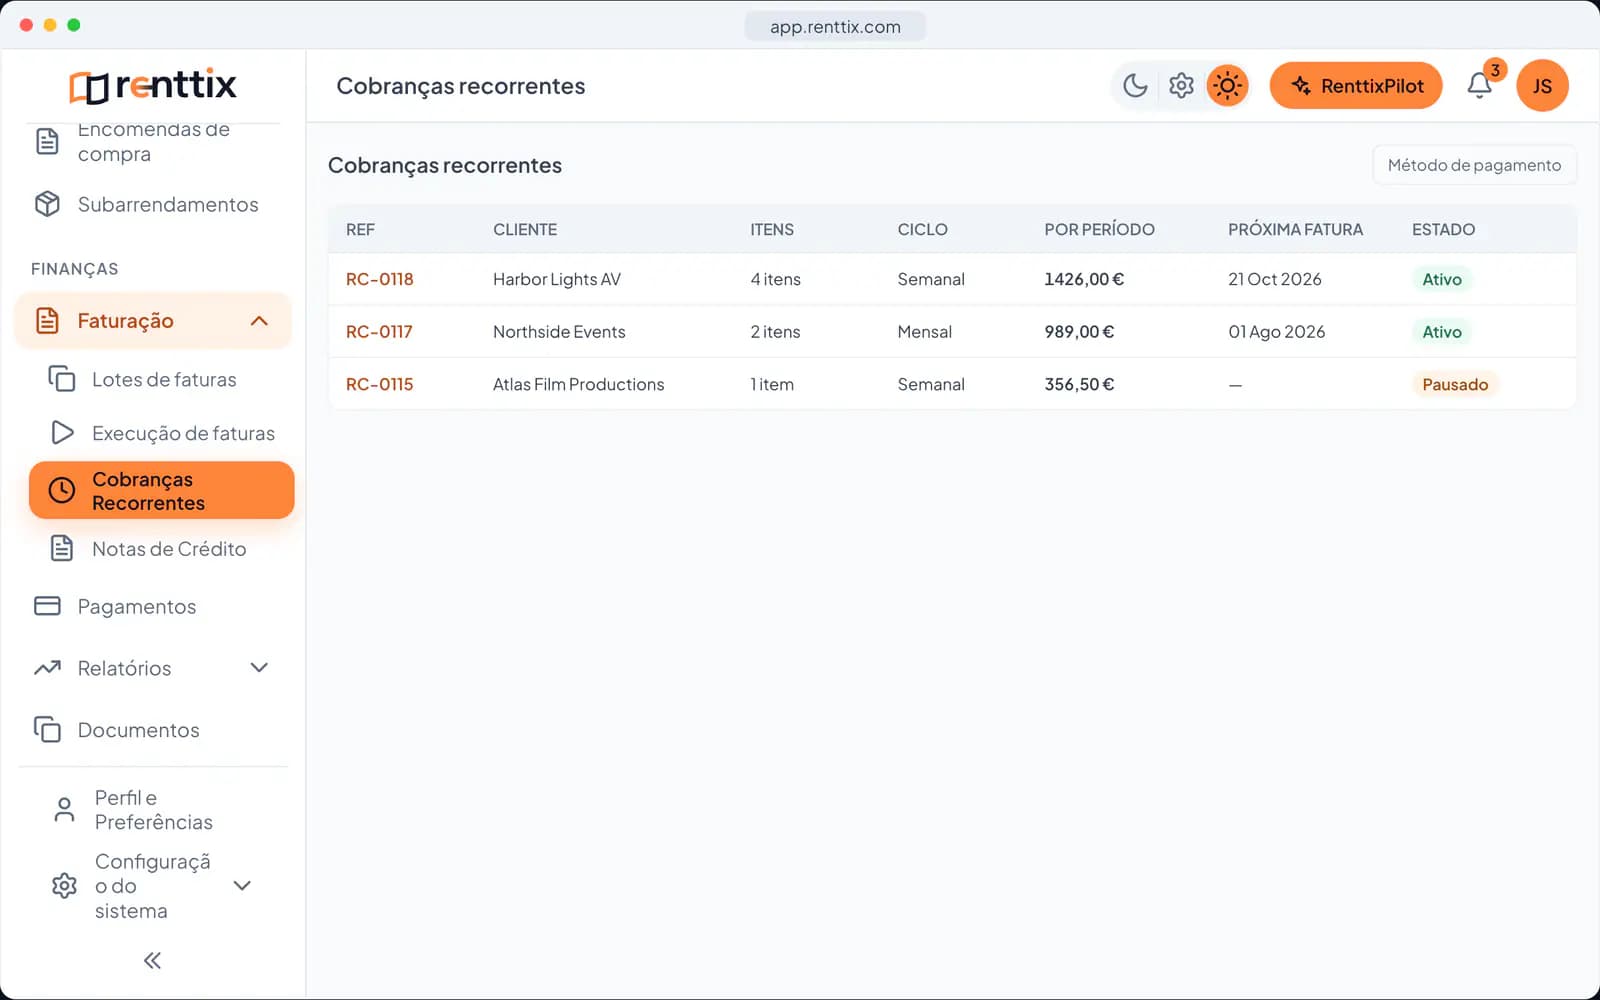This screenshot has height=1000, width=1600.
Task: Open Lotes de faturas
Action: point(164,380)
